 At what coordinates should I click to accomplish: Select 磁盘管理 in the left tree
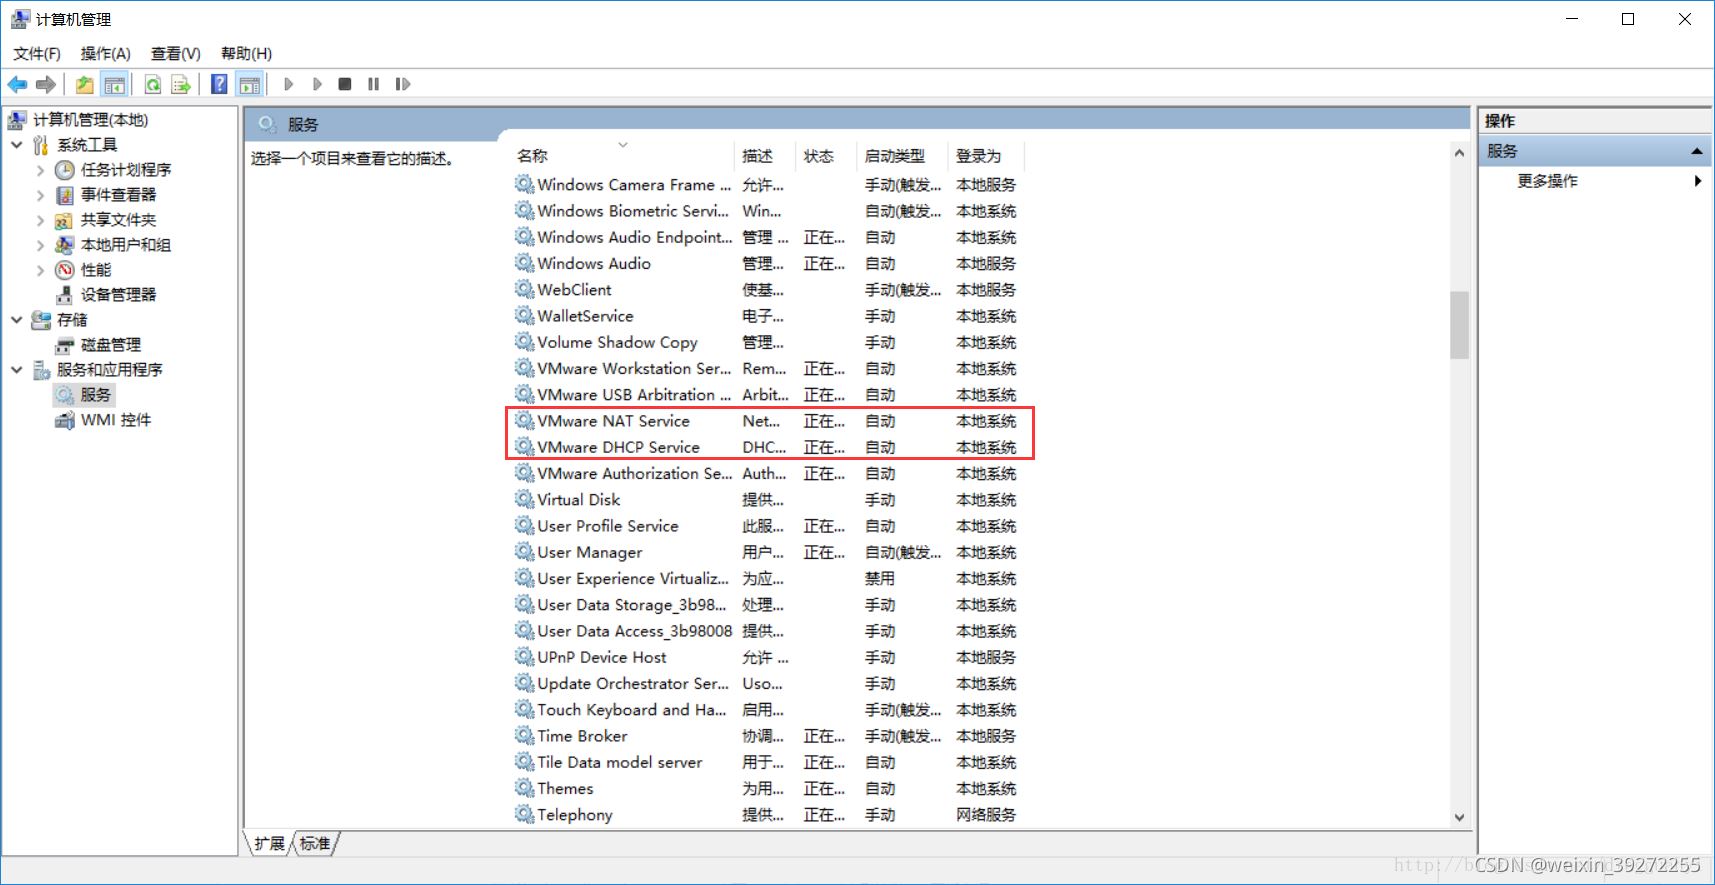point(110,345)
